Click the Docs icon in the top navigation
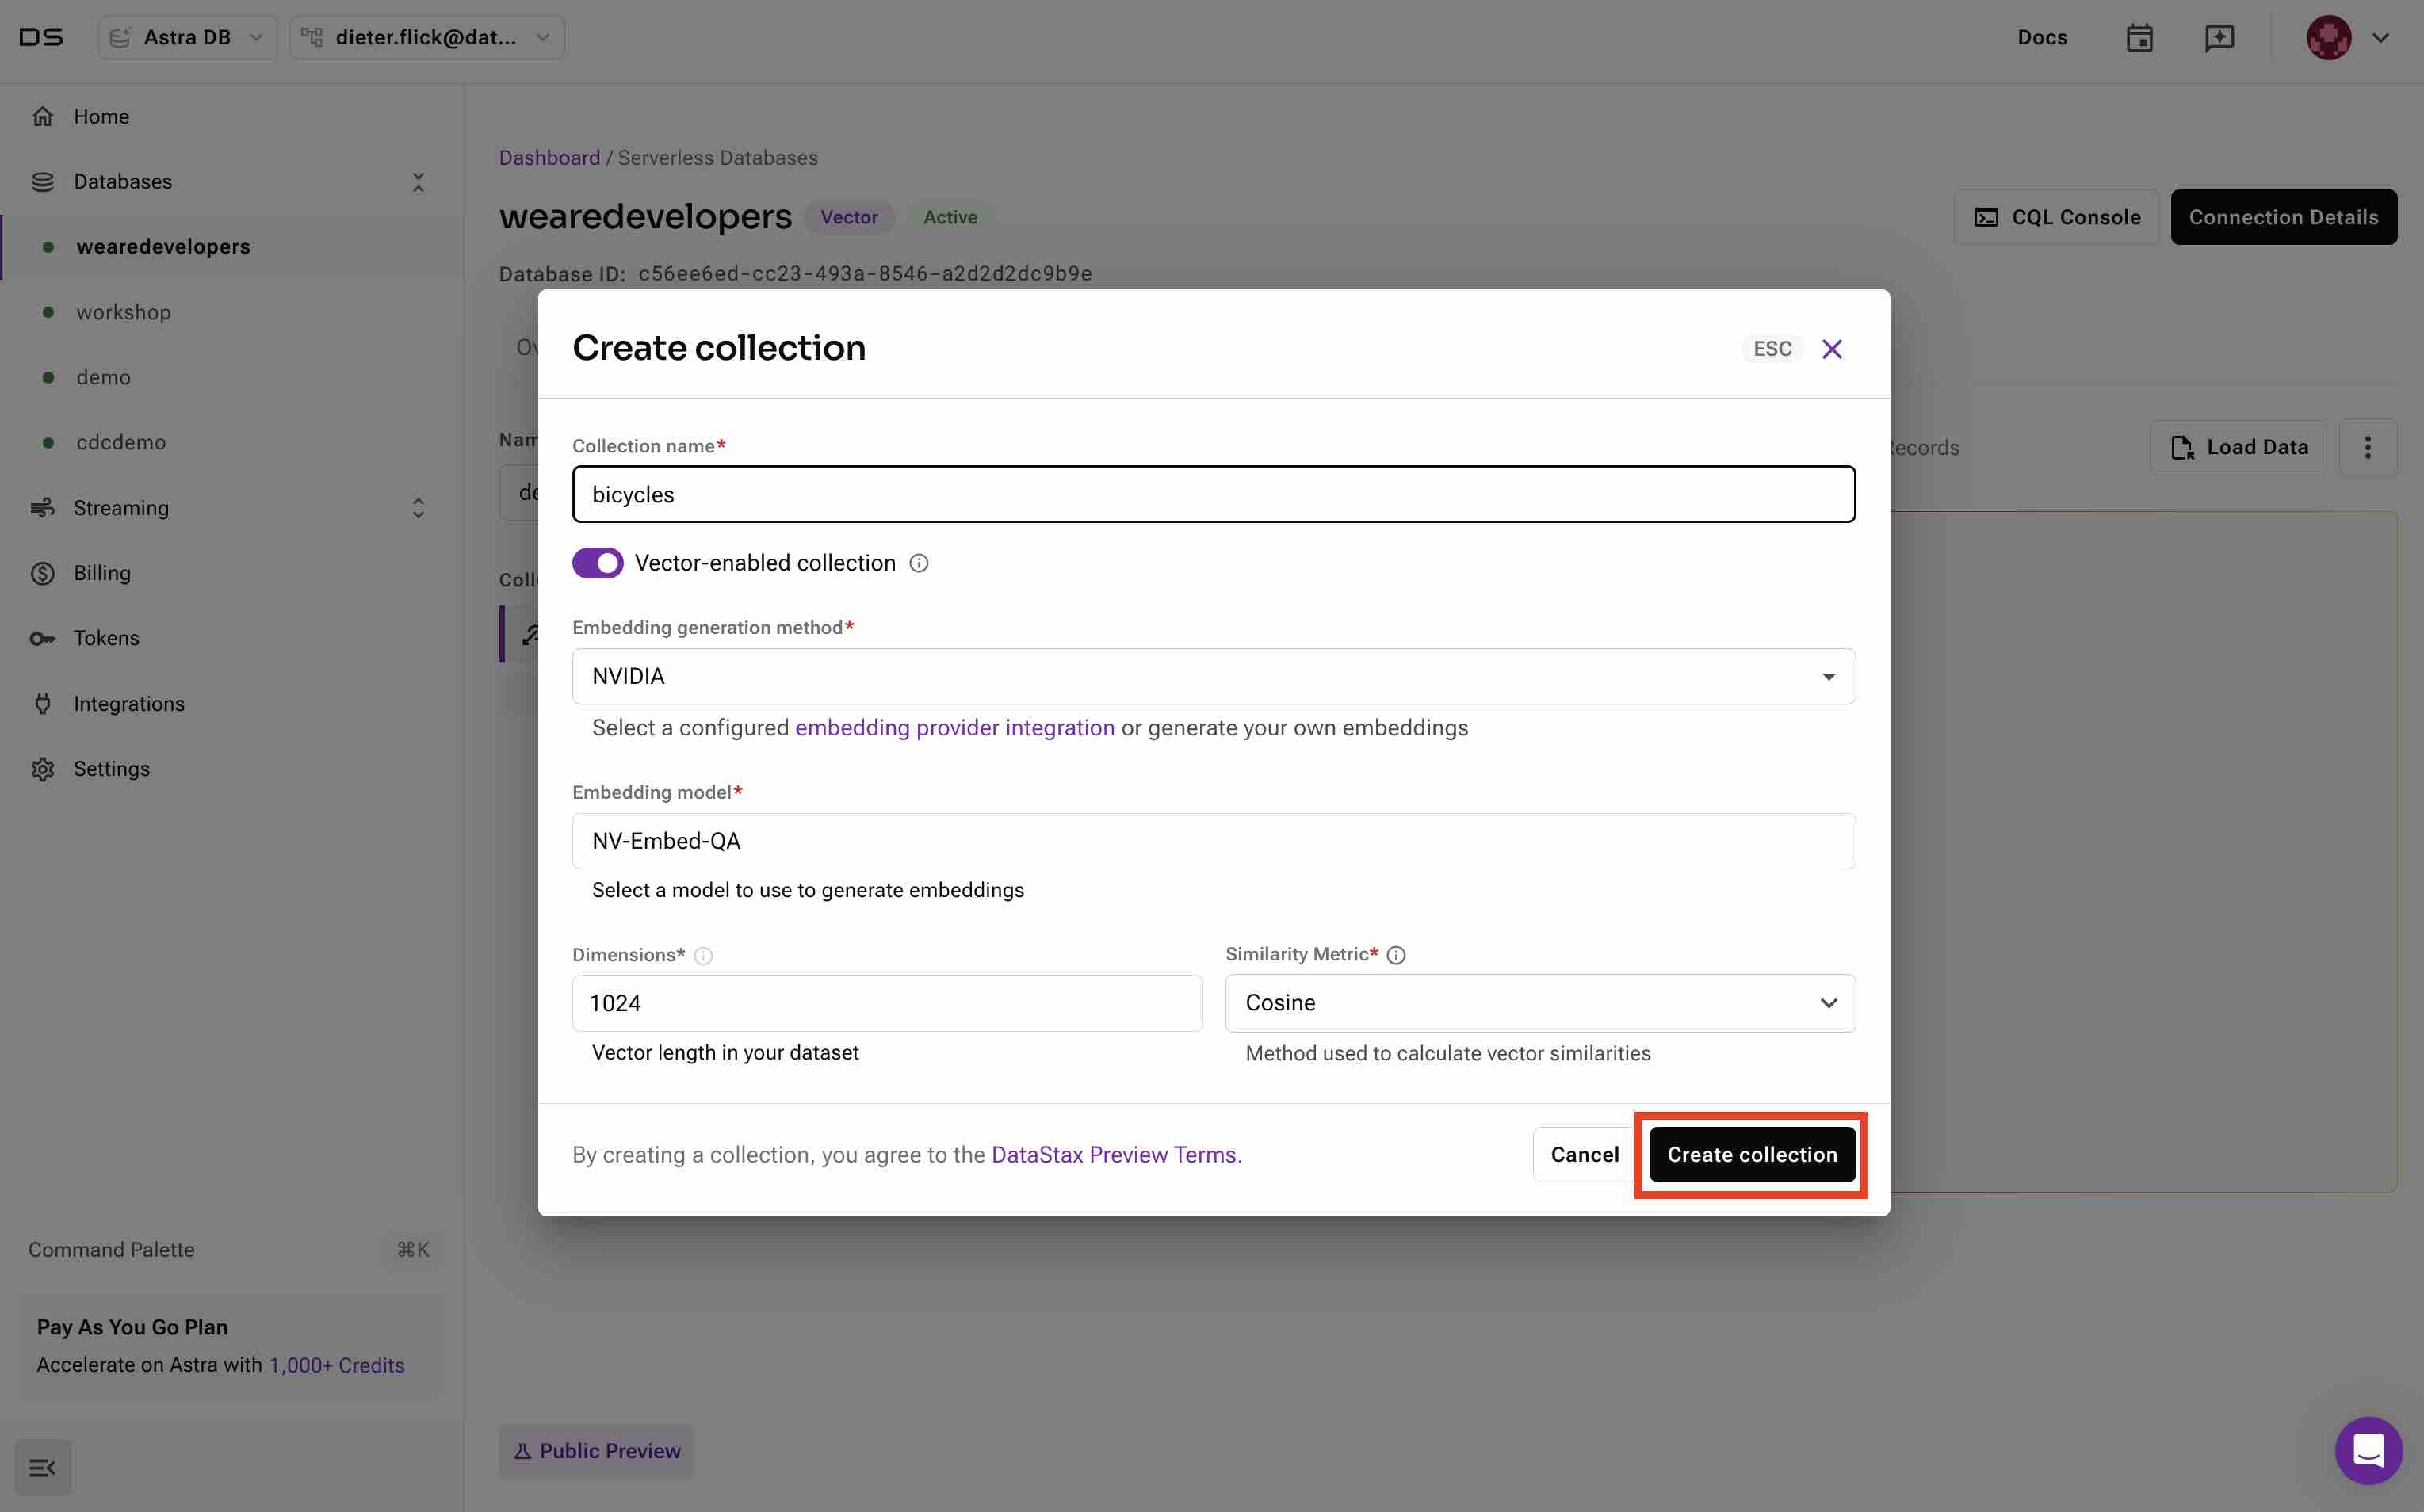Screen dimensions: 2424x1512 coord(2040,36)
